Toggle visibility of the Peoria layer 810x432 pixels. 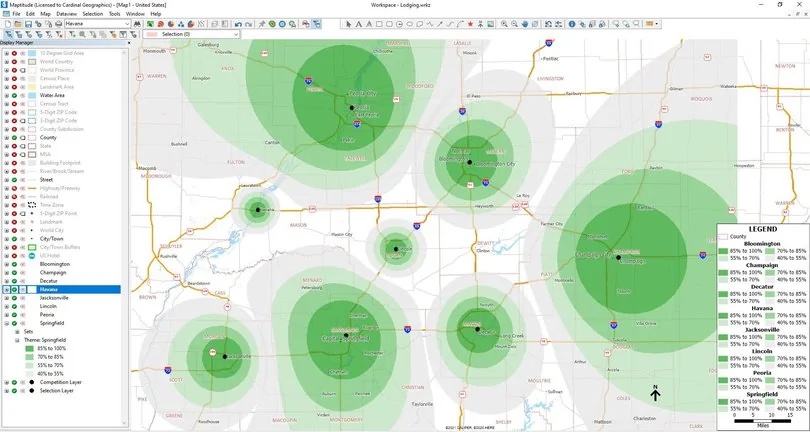point(13,315)
